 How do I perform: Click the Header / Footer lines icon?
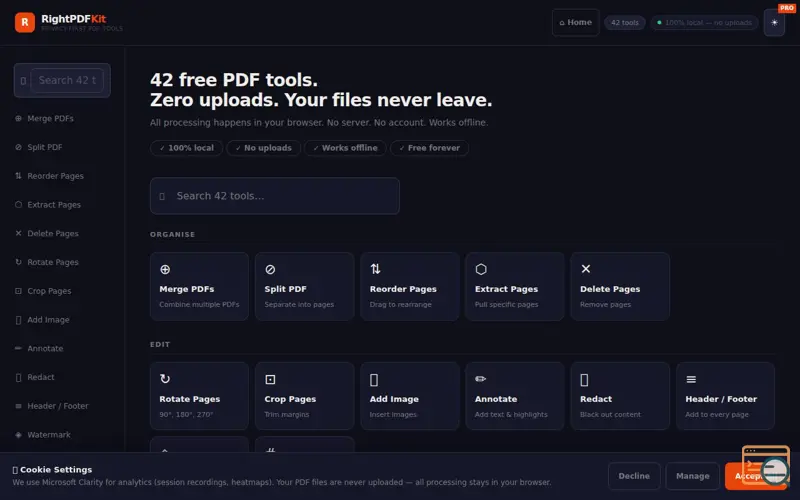tap(691, 379)
